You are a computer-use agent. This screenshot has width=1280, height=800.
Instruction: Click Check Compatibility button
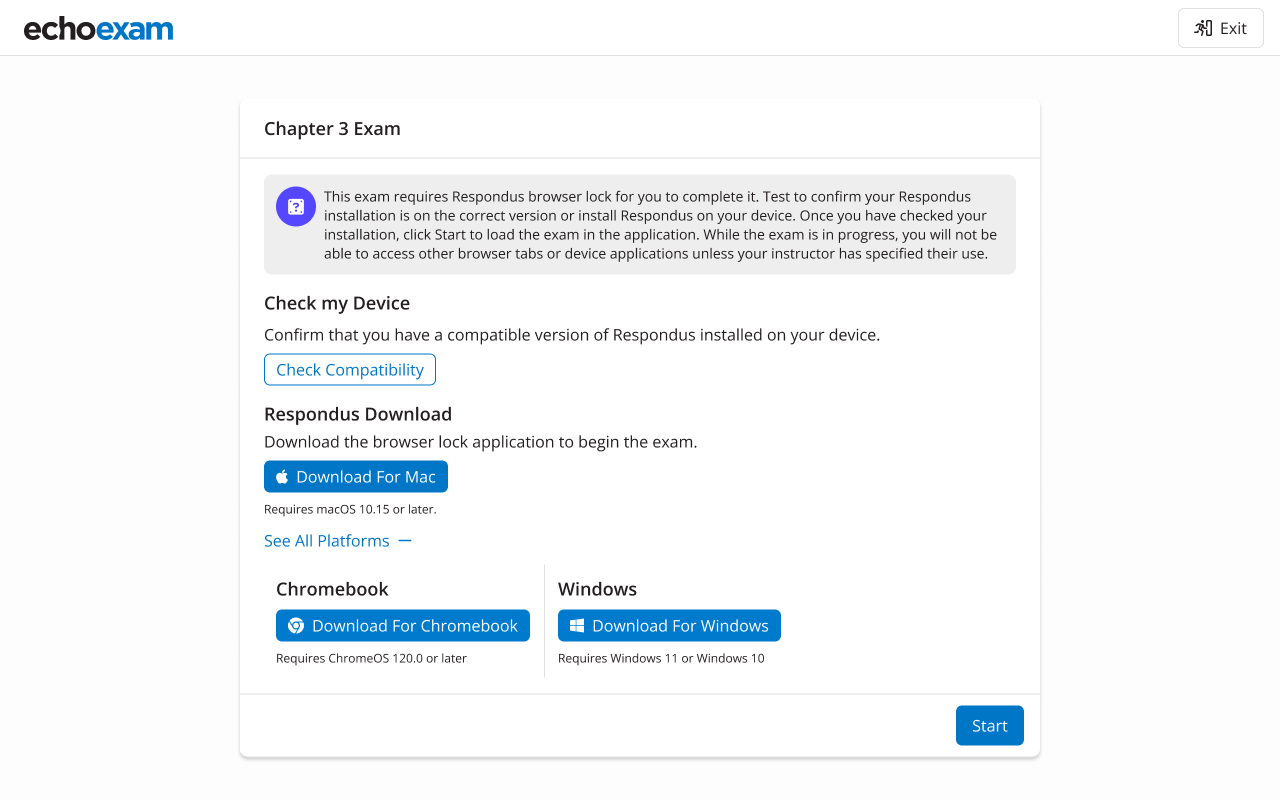point(350,370)
